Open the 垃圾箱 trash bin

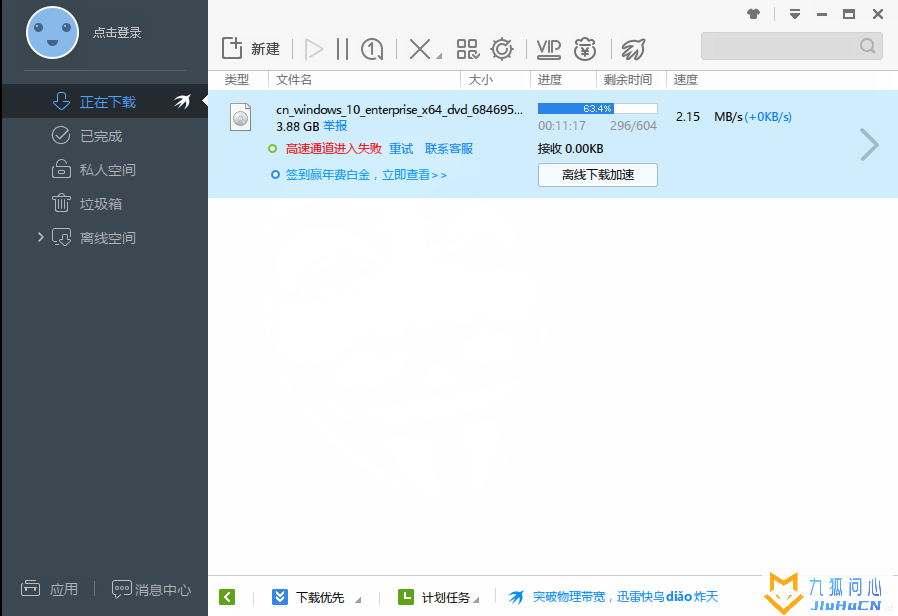pyautogui.click(x=101, y=204)
